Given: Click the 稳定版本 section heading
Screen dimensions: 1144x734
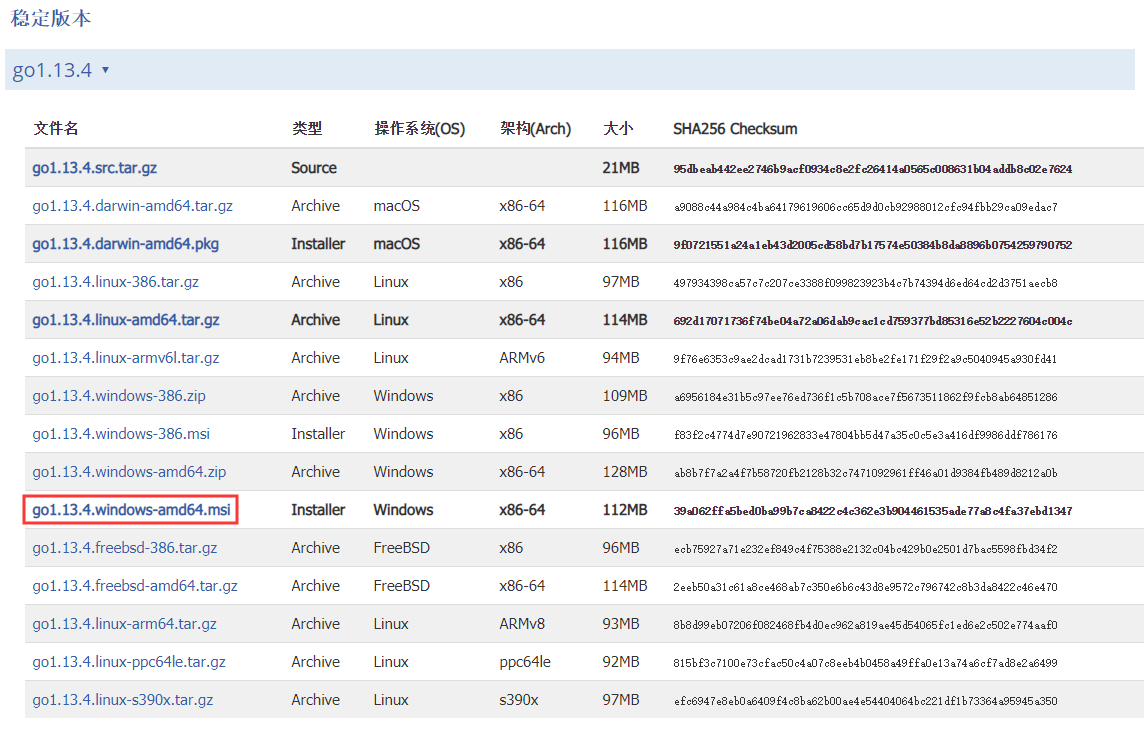Looking at the screenshot, I should [x=51, y=19].
